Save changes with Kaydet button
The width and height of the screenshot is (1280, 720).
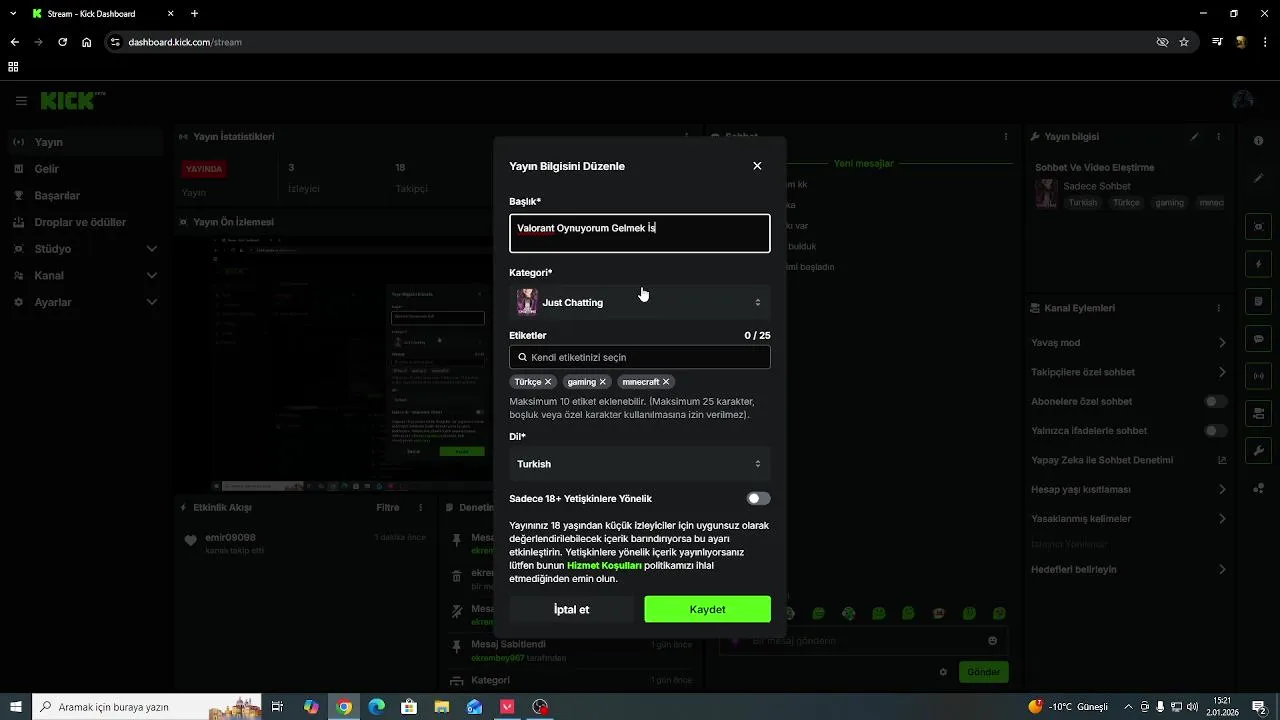point(708,609)
